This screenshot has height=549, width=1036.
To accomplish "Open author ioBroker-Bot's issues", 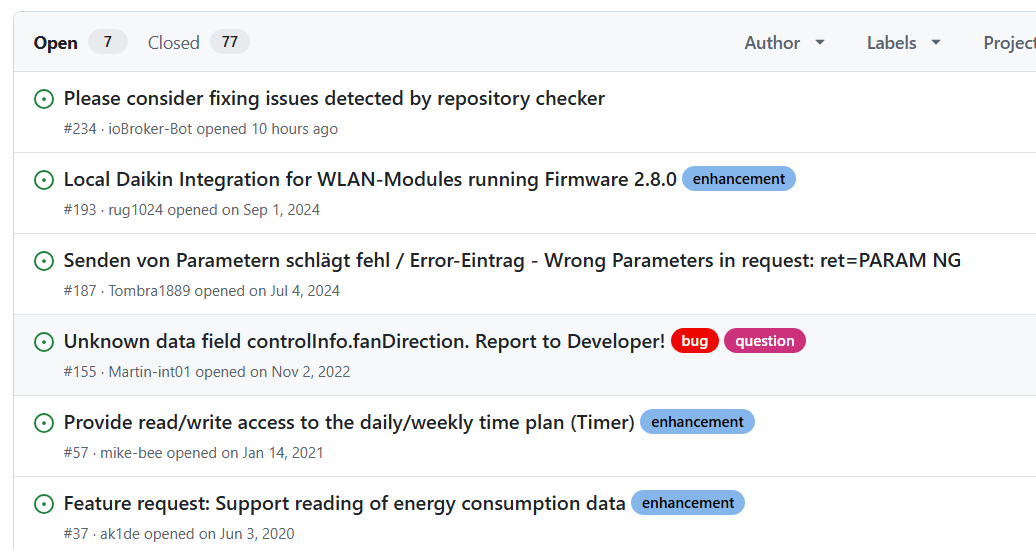I will pos(150,129).
